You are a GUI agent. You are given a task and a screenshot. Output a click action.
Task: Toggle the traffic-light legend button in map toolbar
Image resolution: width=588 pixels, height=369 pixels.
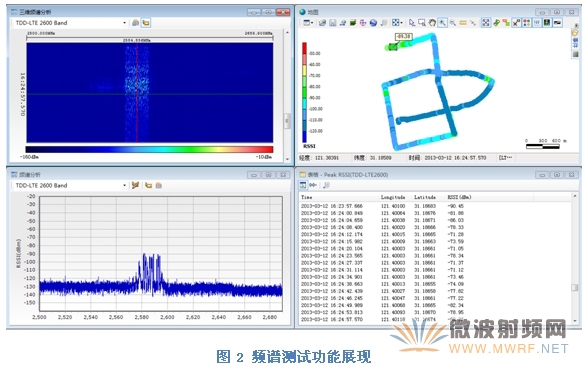(x=526, y=23)
